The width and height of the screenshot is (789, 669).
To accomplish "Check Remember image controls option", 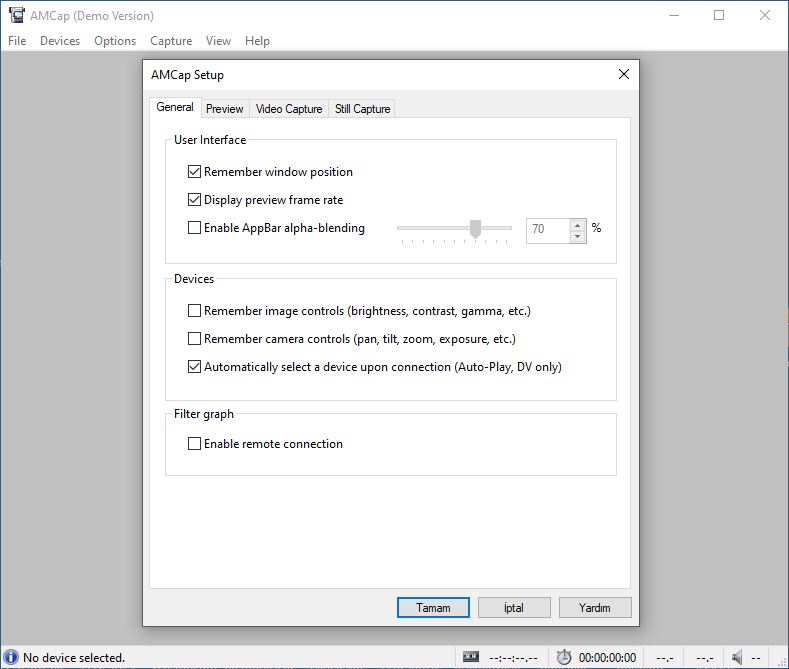I will (x=194, y=311).
